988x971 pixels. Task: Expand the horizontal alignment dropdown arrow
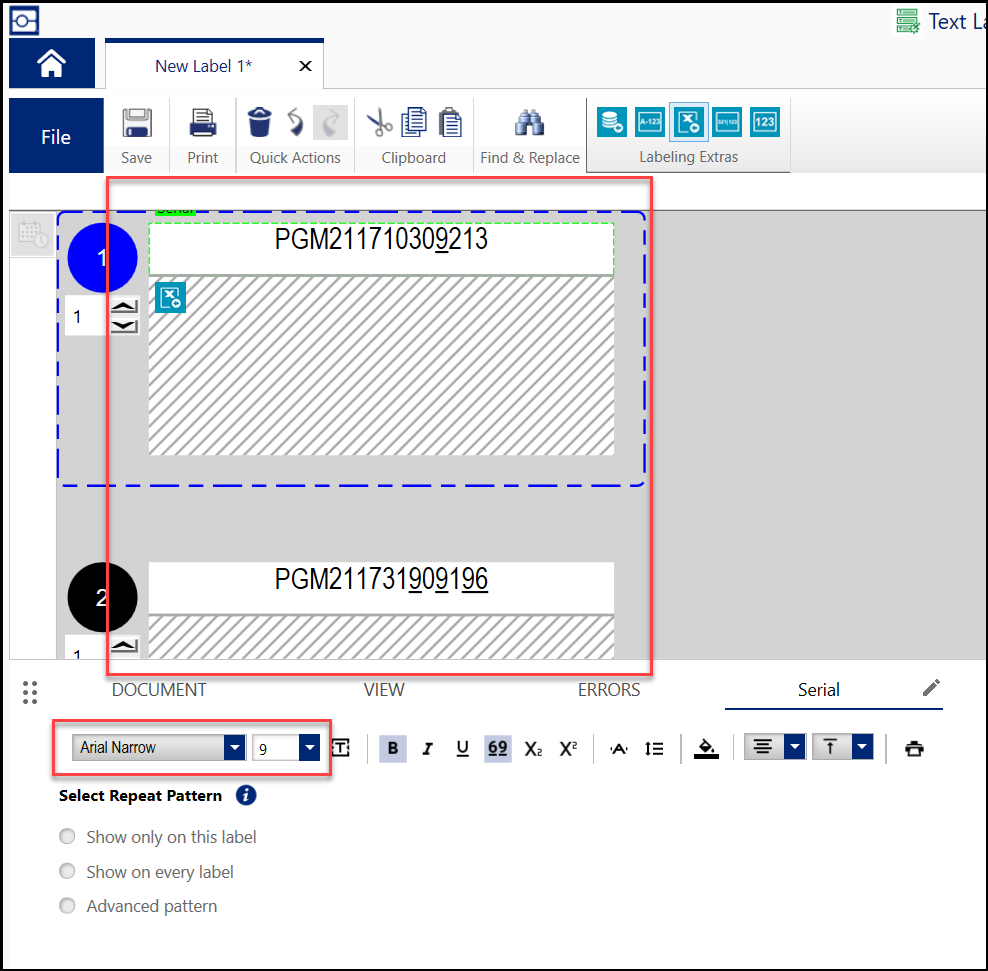[795, 748]
